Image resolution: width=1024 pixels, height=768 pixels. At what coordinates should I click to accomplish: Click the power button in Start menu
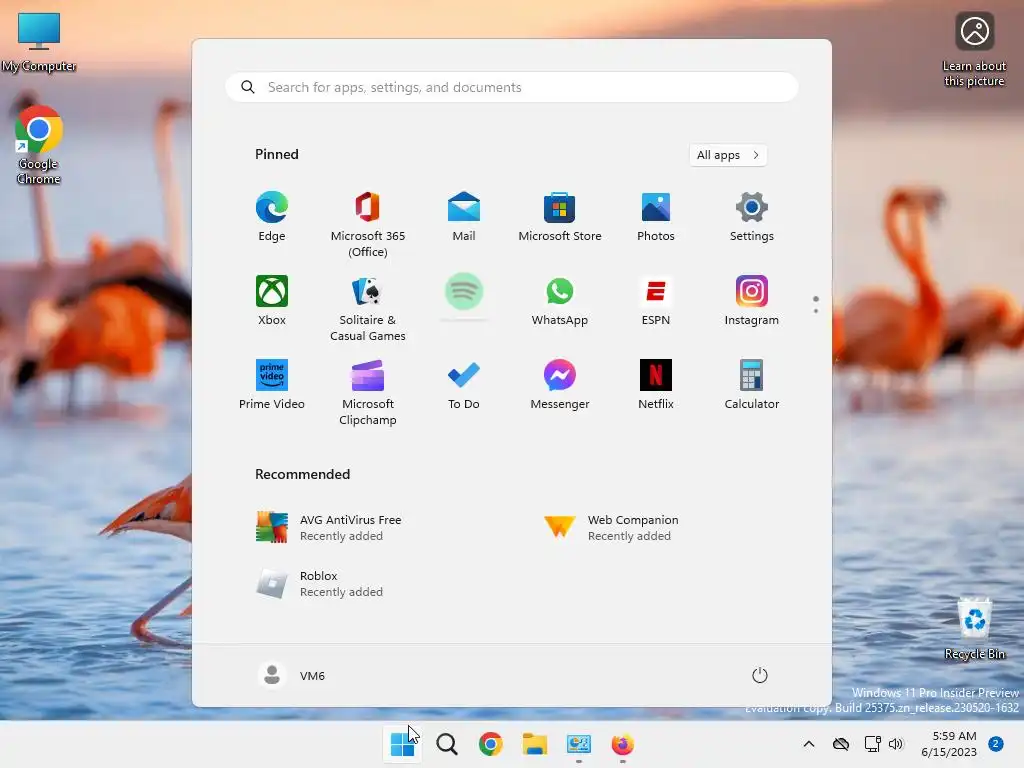pos(760,675)
